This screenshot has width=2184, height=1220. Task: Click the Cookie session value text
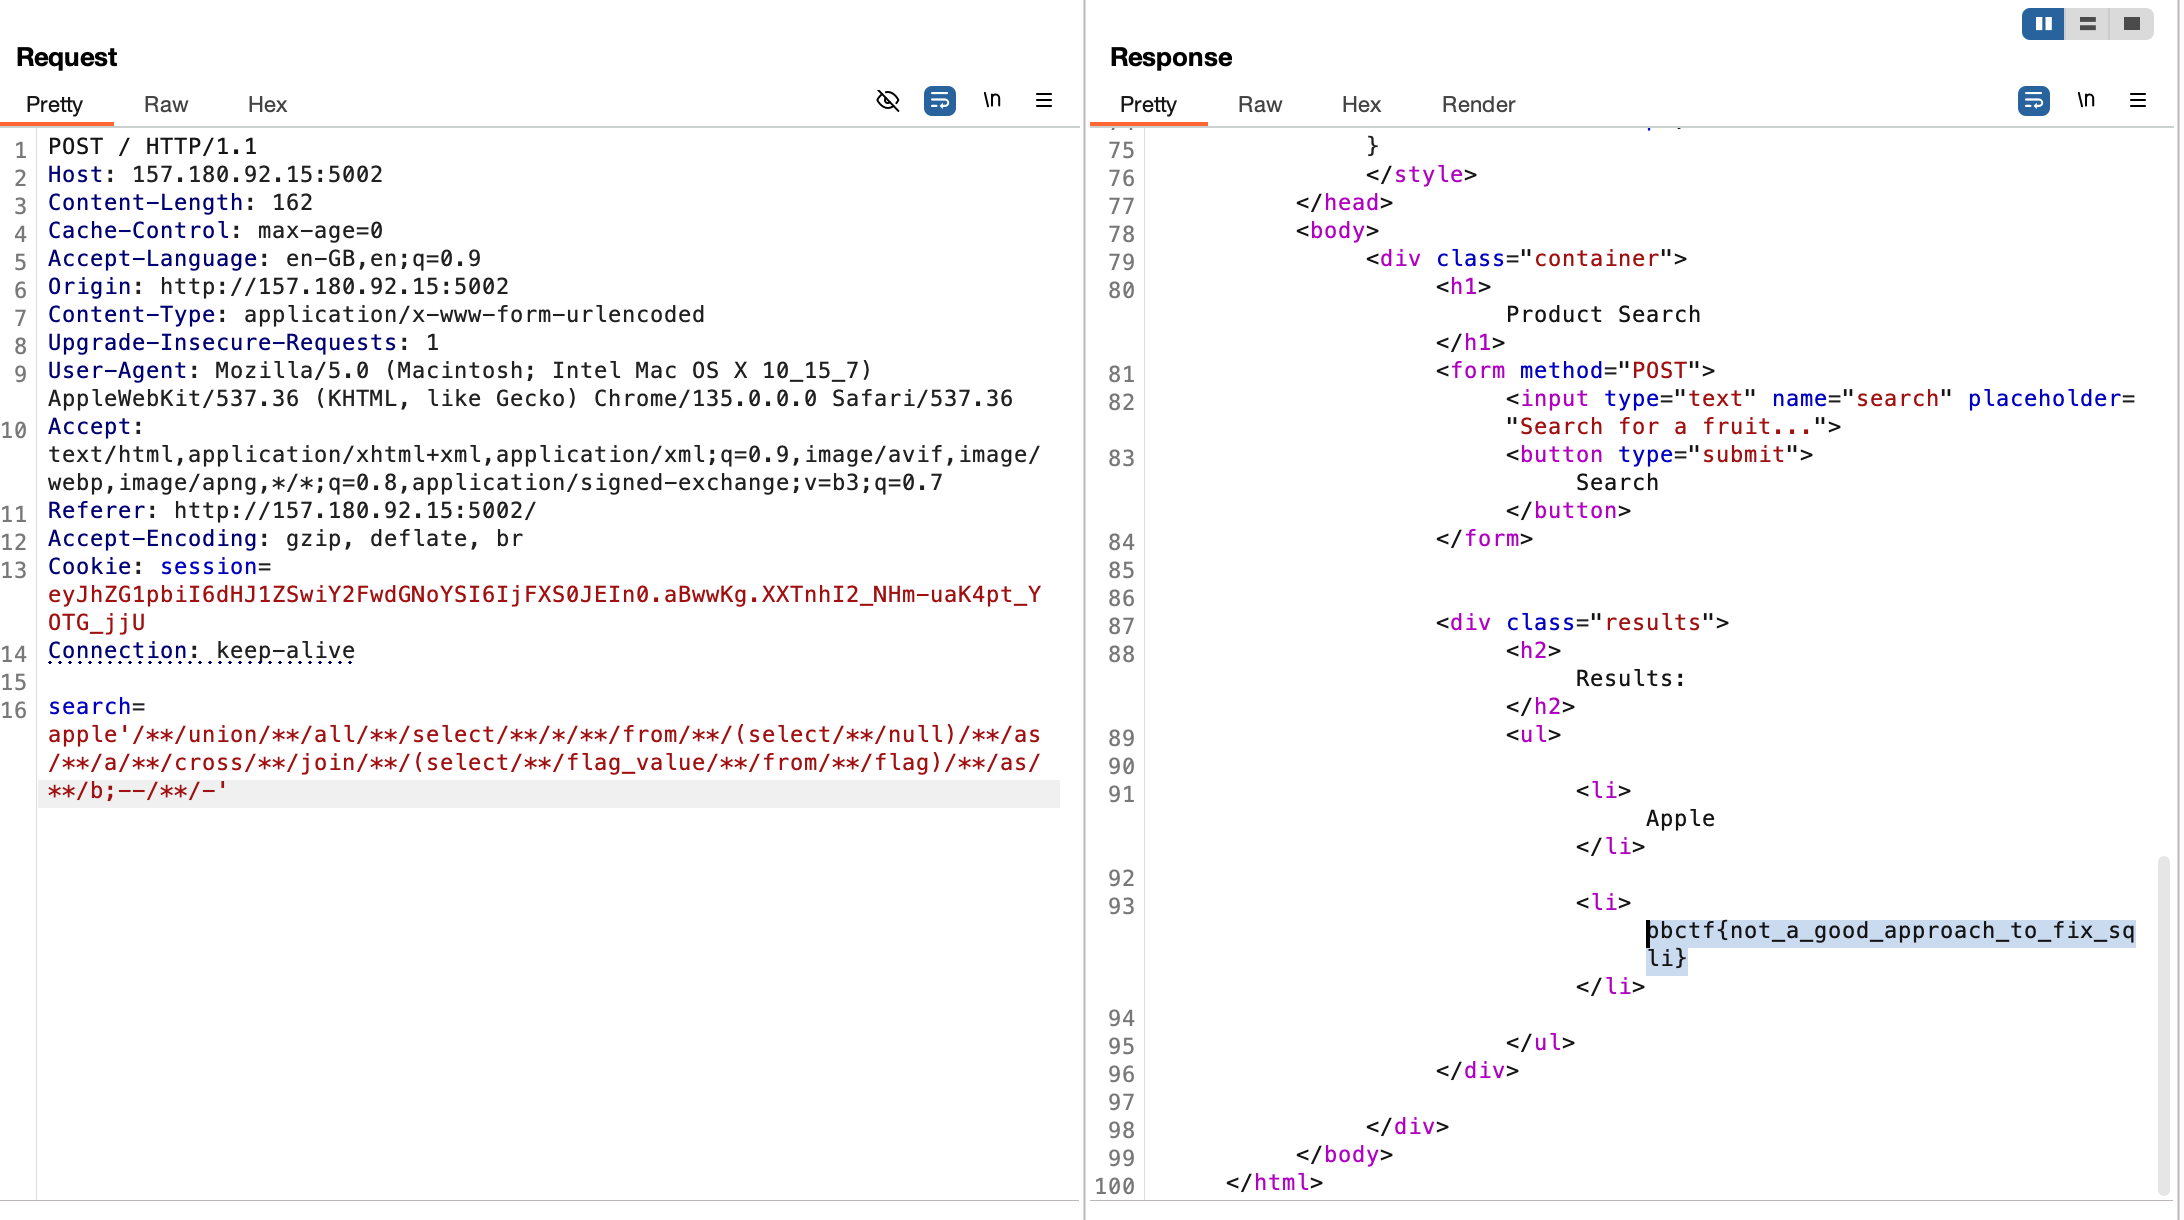[544, 608]
